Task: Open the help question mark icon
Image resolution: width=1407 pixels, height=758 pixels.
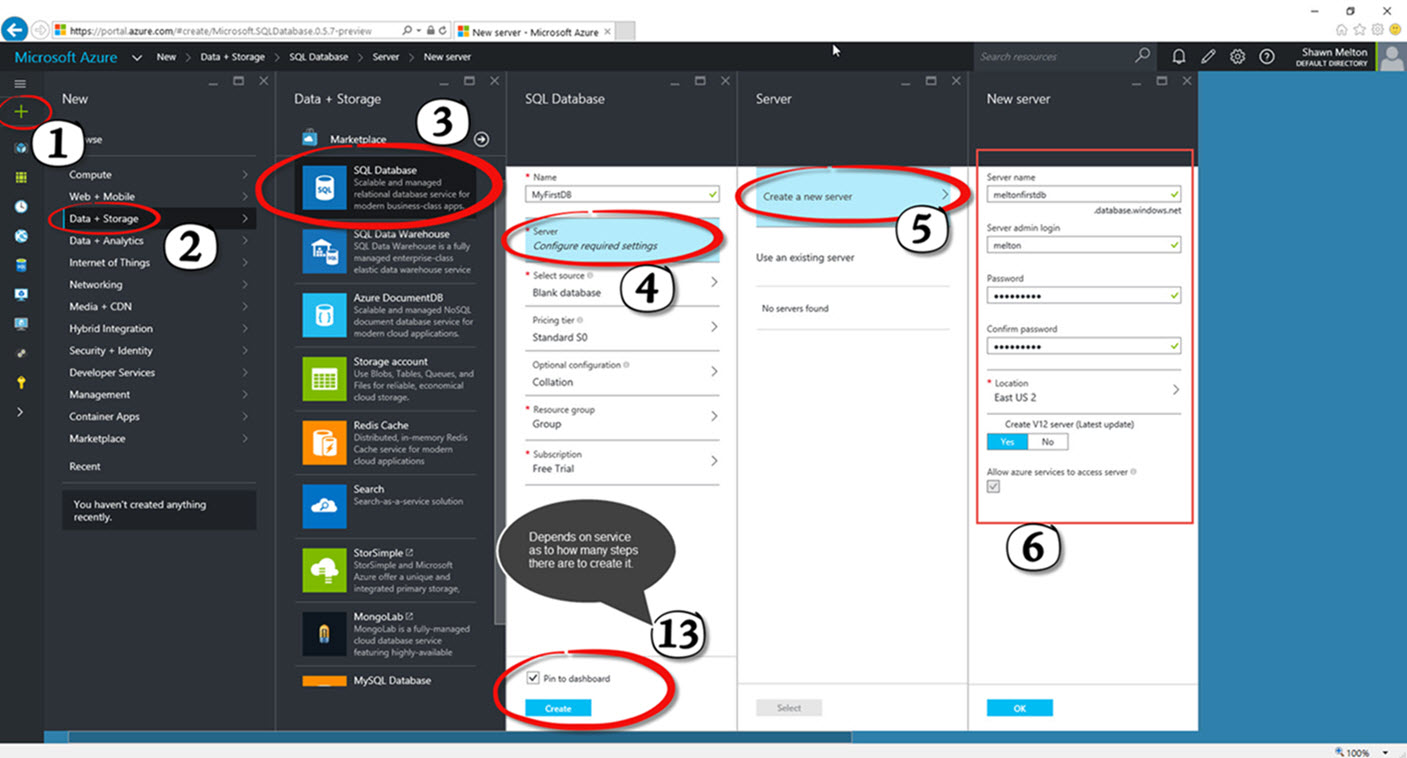Action: coord(1267,57)
